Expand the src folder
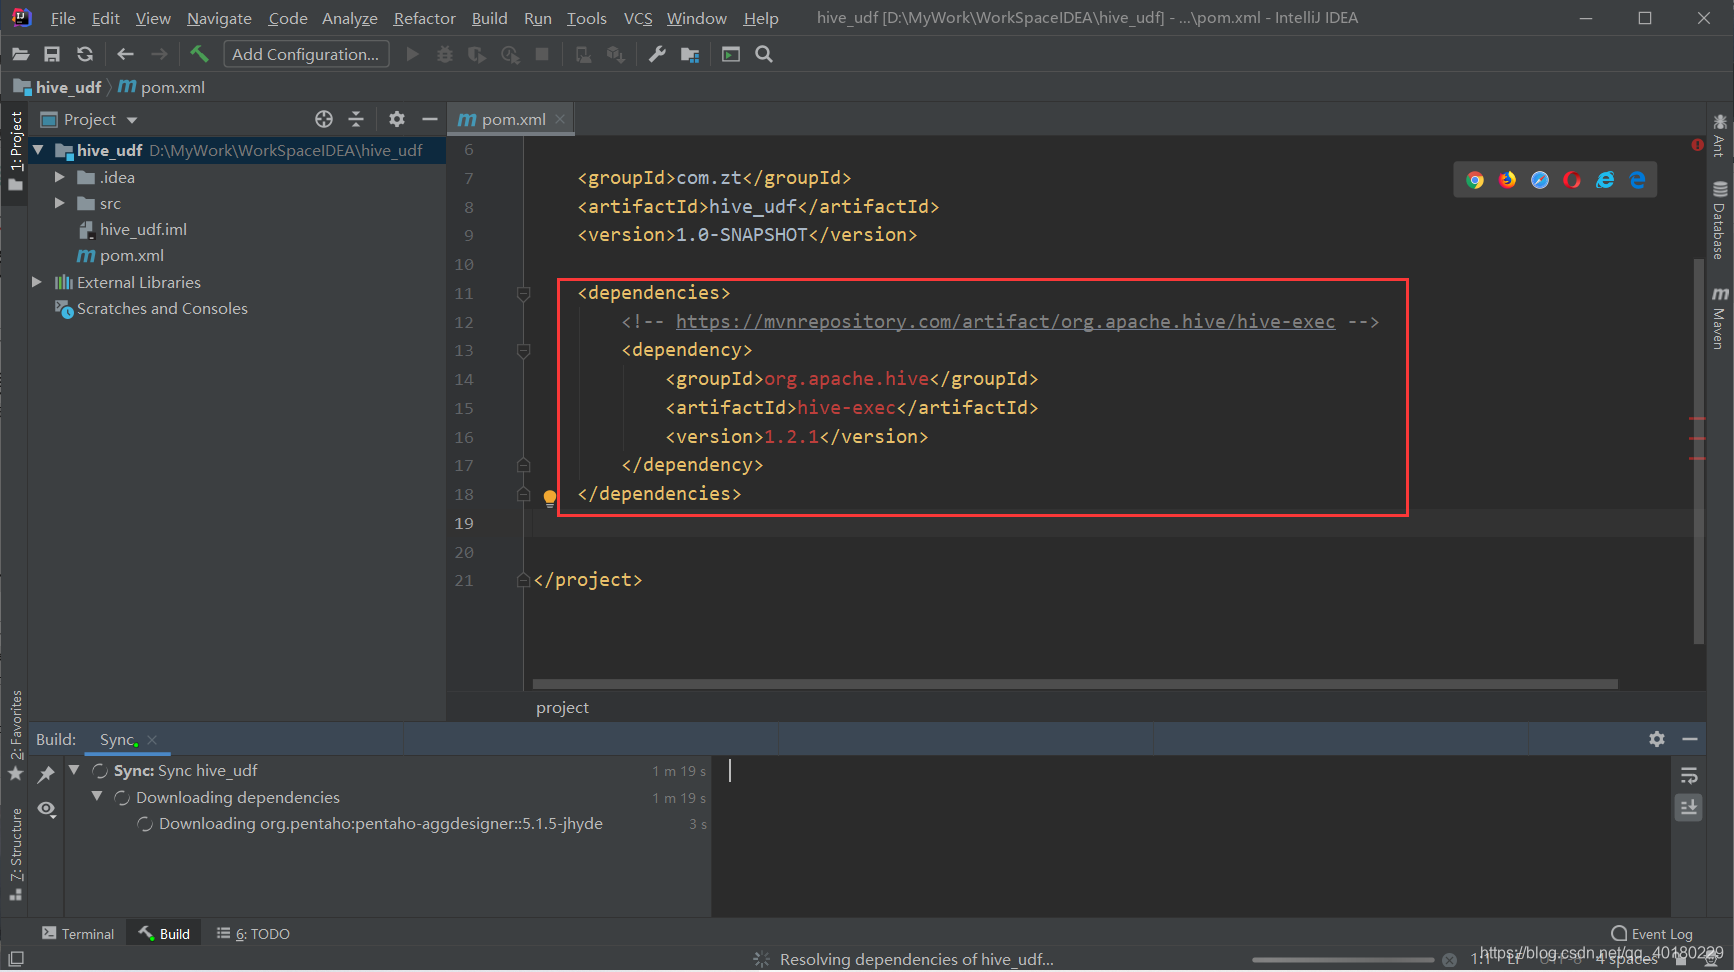The width and height of the screenshot is (1734, 972). (59, 203)
